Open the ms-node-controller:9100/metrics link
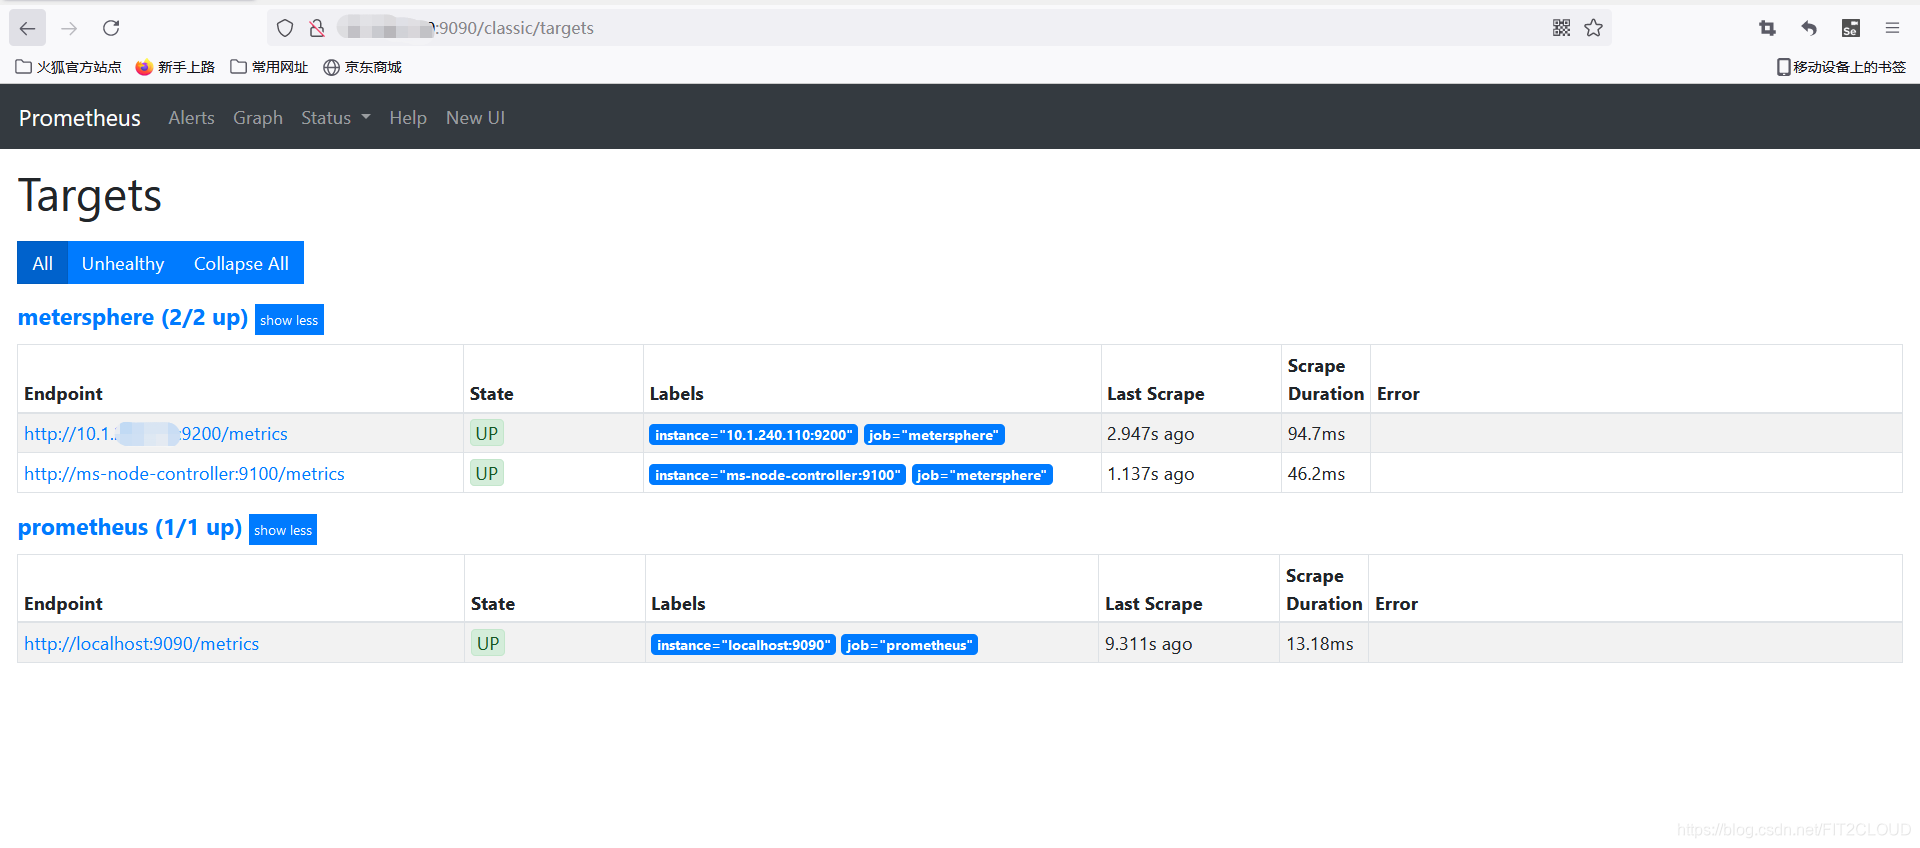 tap(184, 474)
